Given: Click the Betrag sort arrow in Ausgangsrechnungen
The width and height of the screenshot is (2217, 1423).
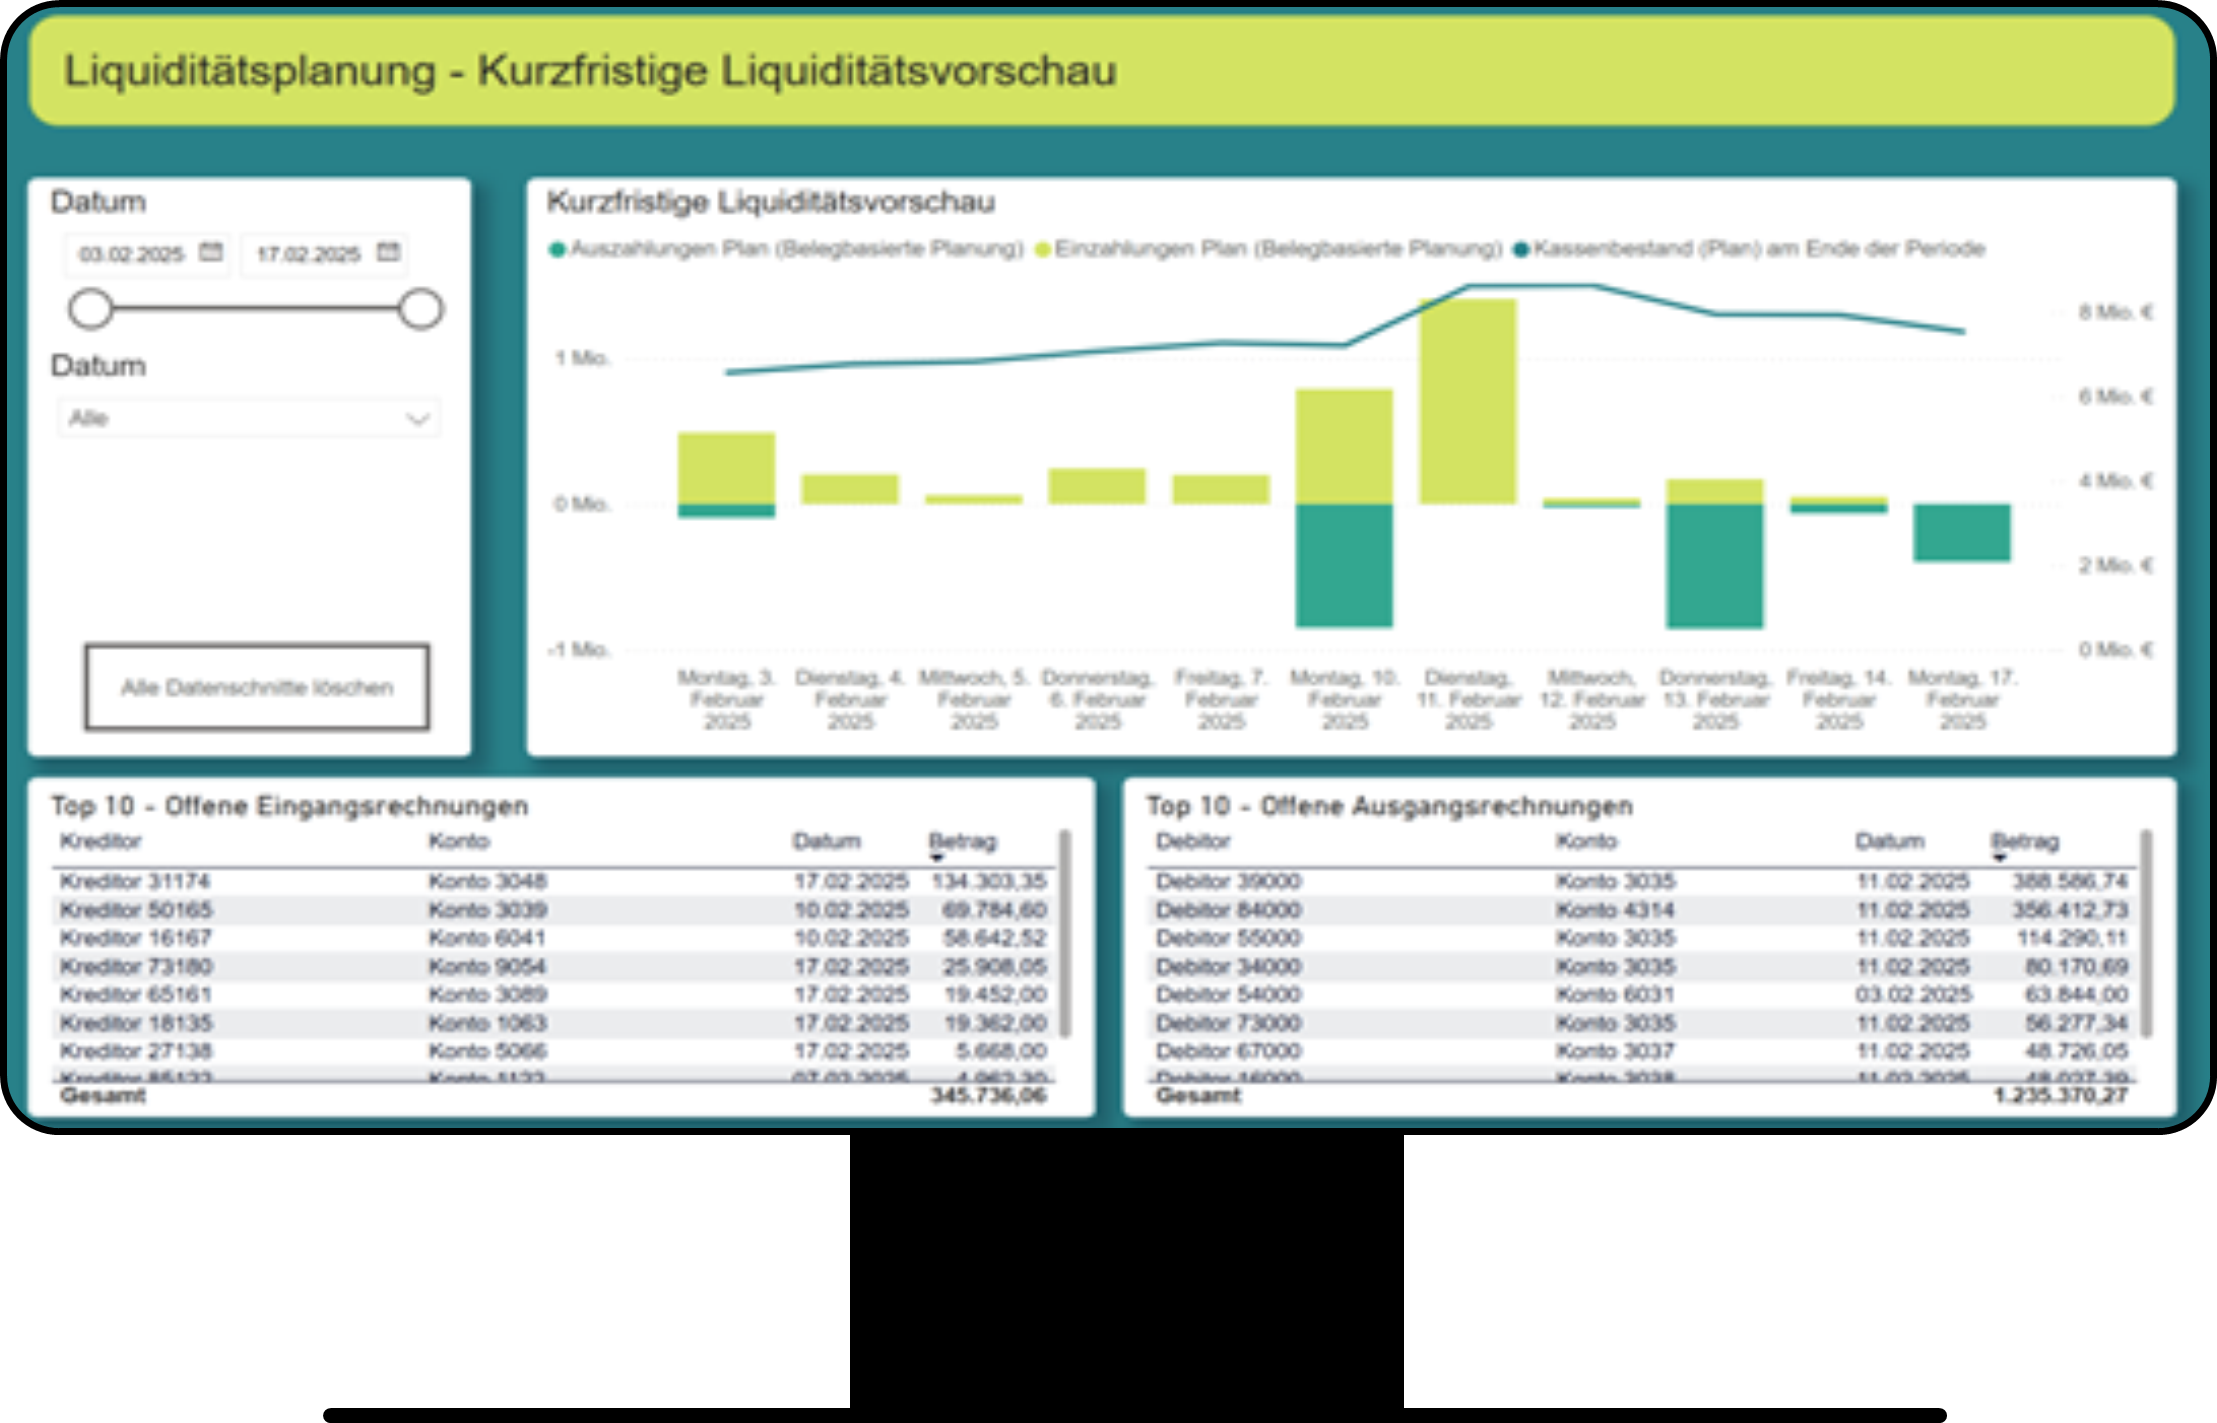Looking at the screenshot, I should [1998, 858].
